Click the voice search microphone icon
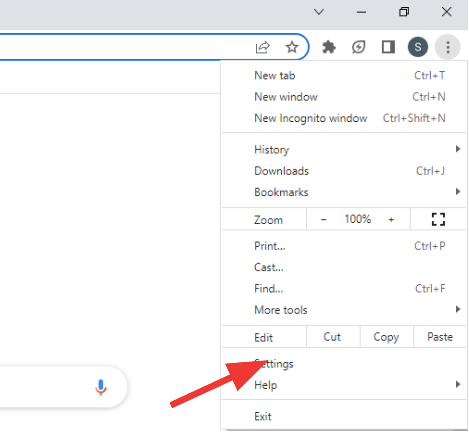Viewport: 469px width, 435px height. [x=101, y=387]
